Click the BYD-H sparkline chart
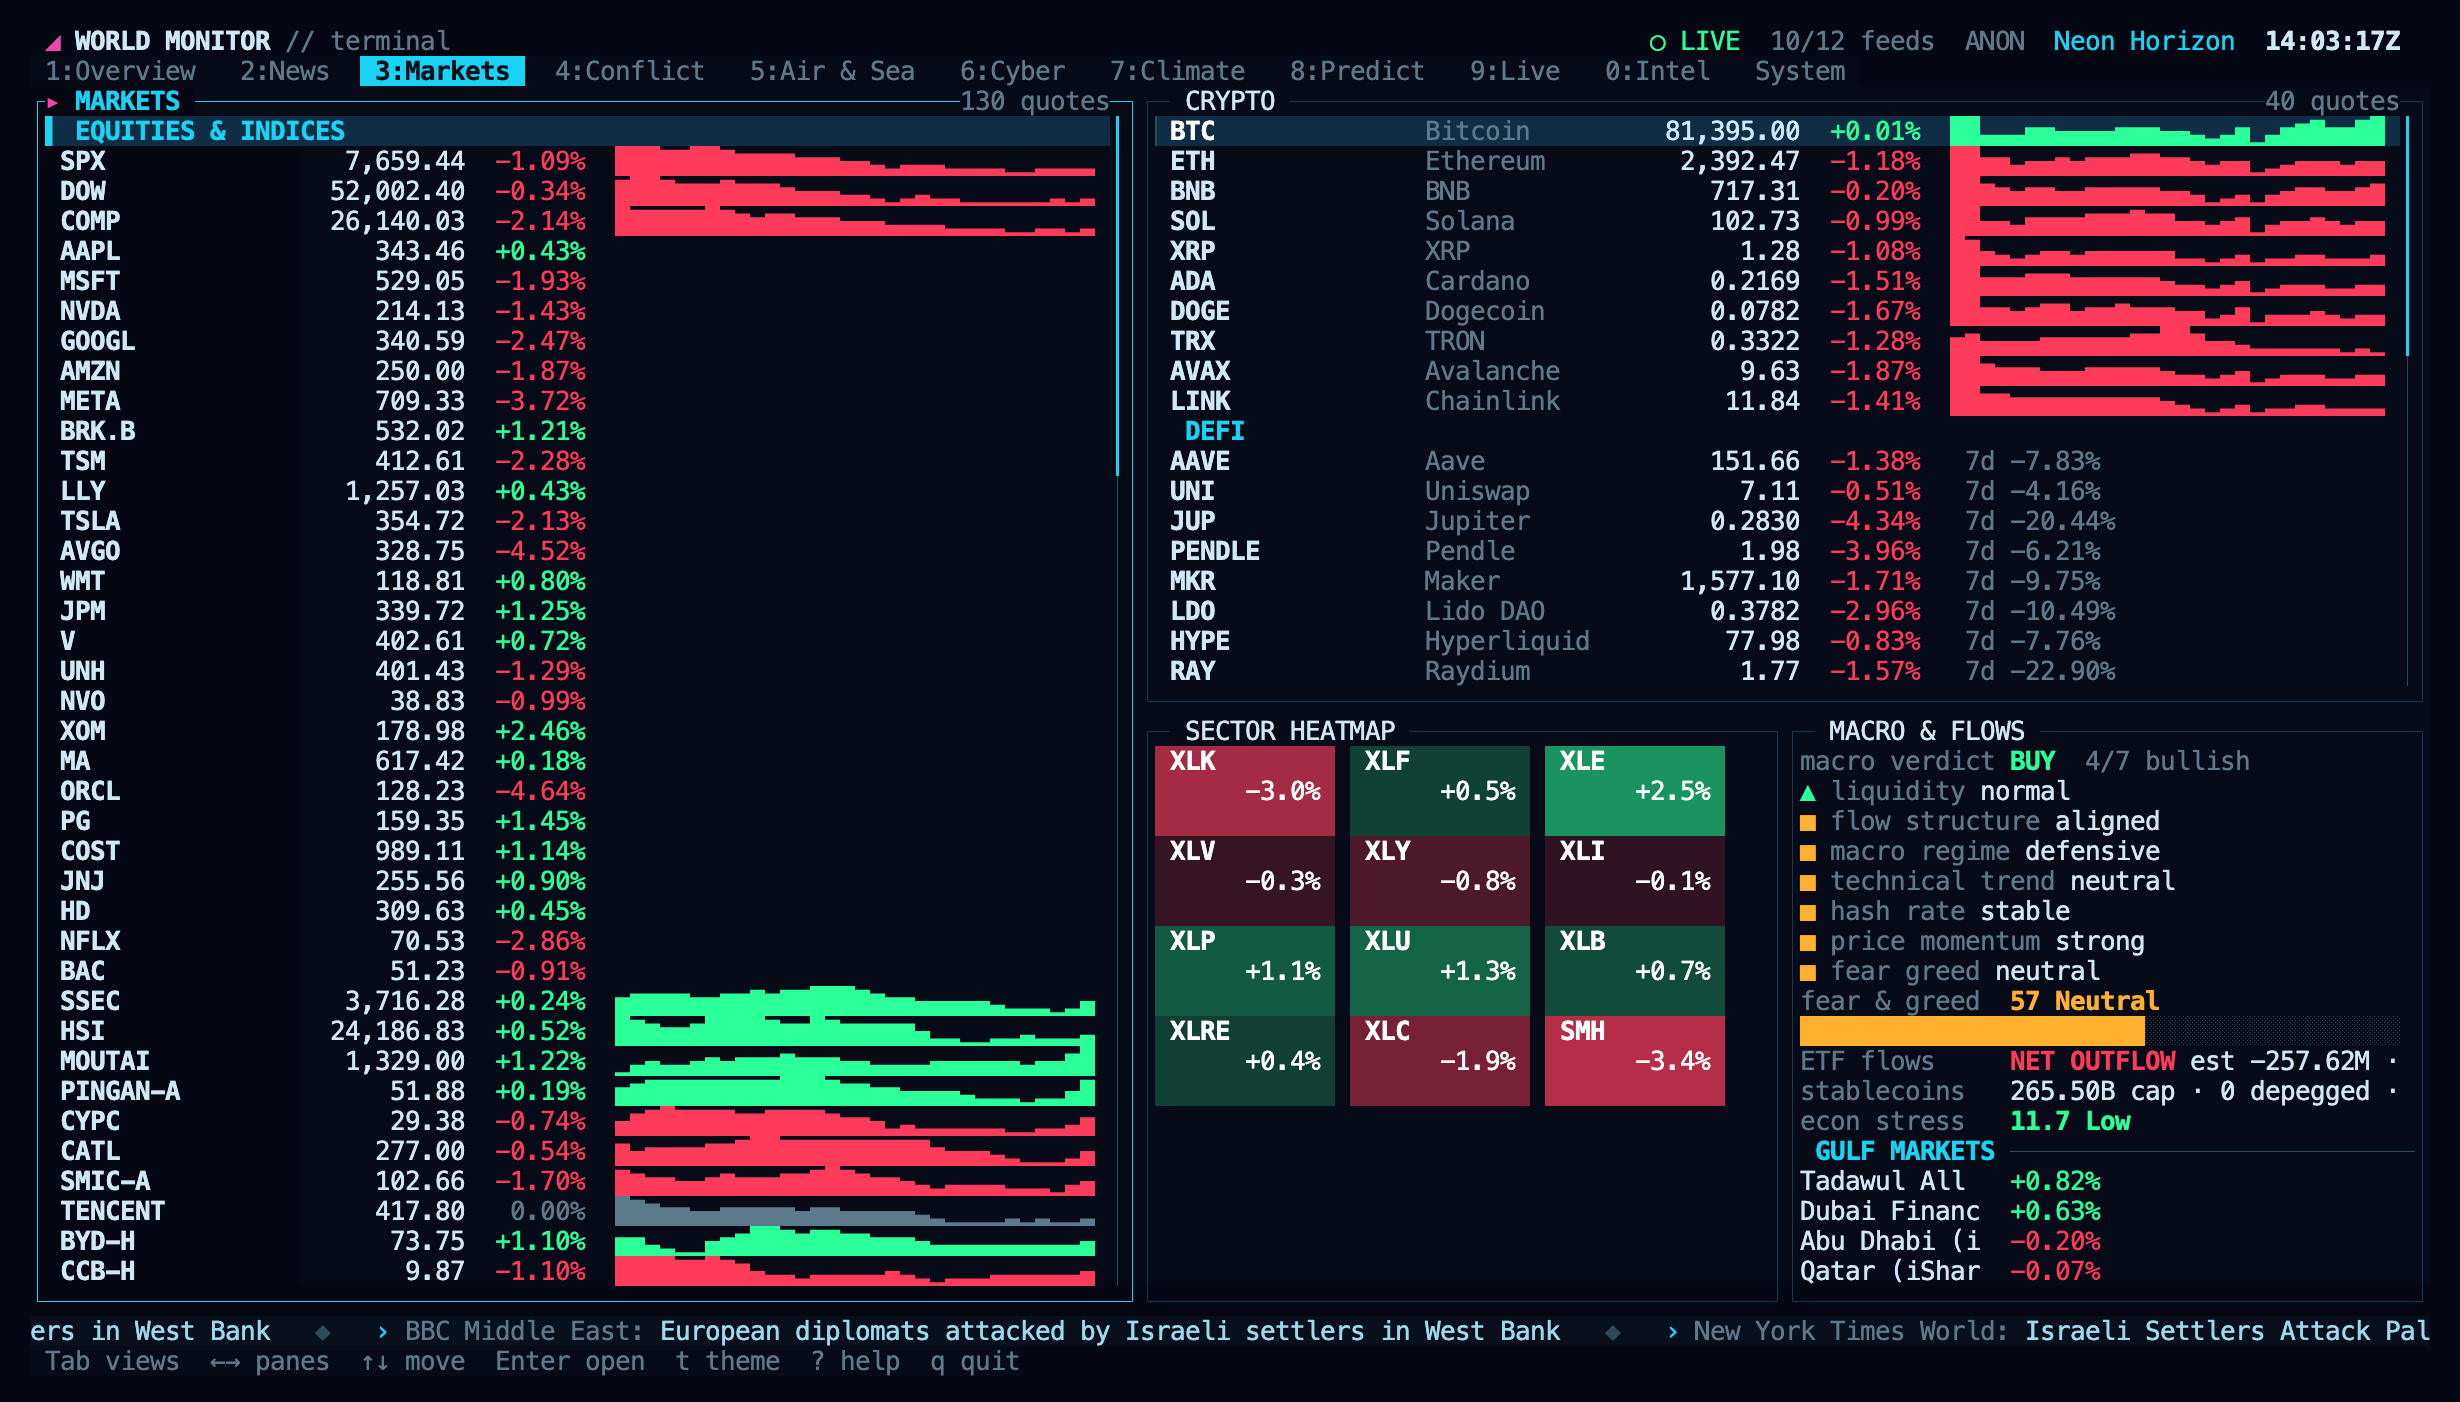 pyautogui.click(x=855, y=1241)
